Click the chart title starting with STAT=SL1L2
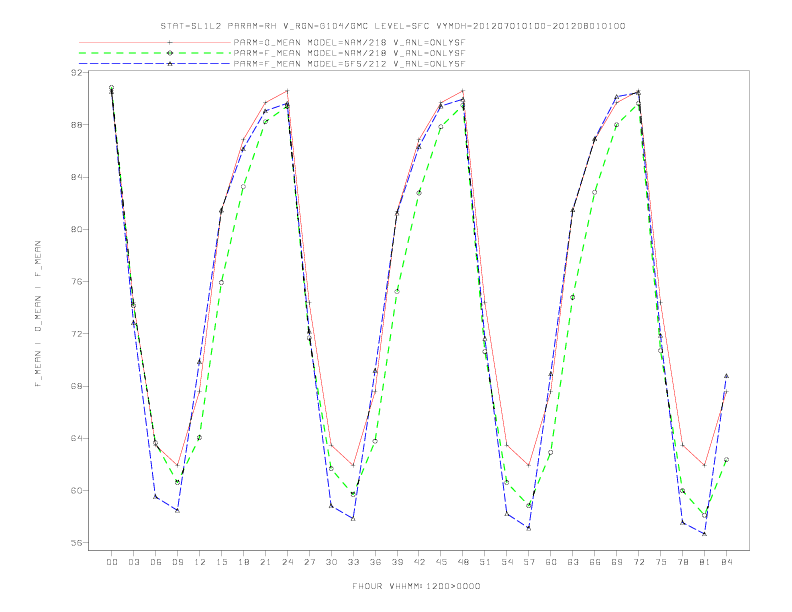 coord(393,26)
